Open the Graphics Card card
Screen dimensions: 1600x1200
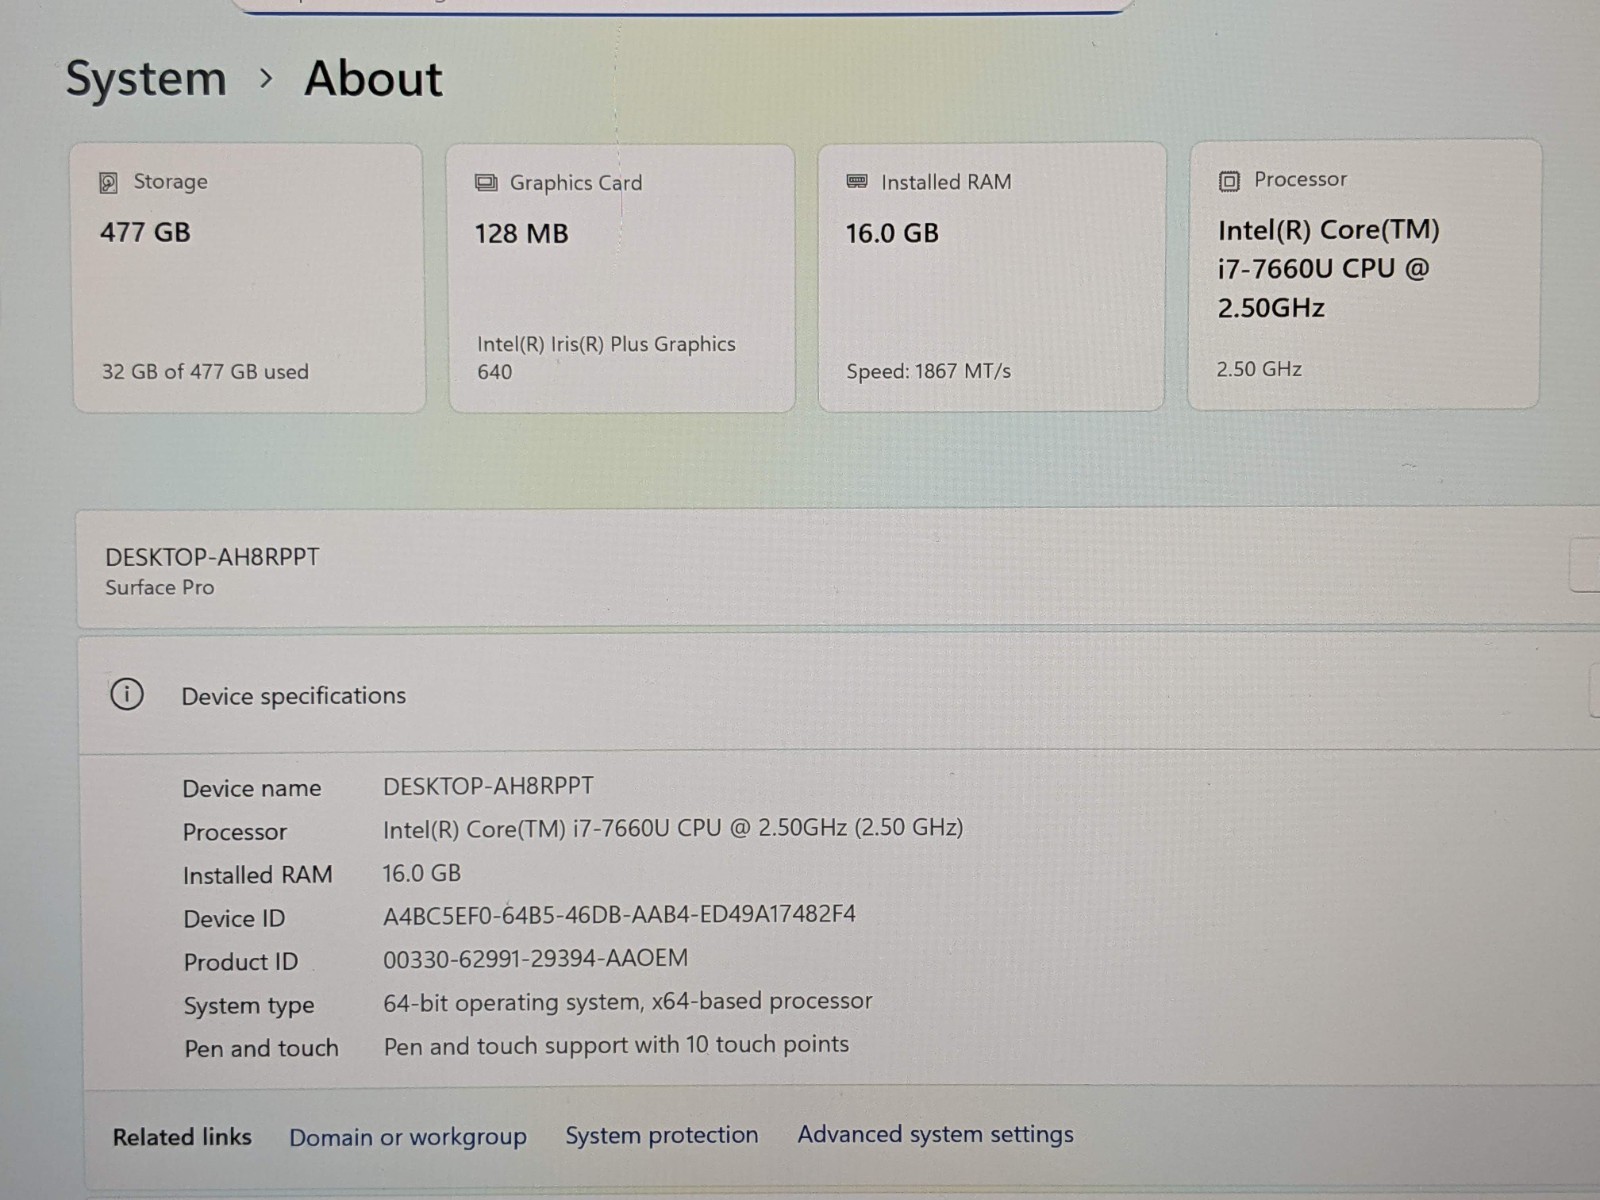pos(621,278)
